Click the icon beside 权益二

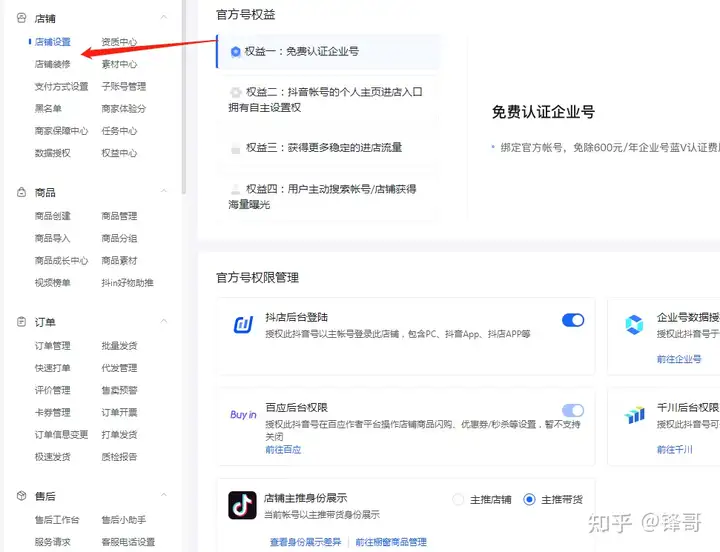(x=236, y=92)
